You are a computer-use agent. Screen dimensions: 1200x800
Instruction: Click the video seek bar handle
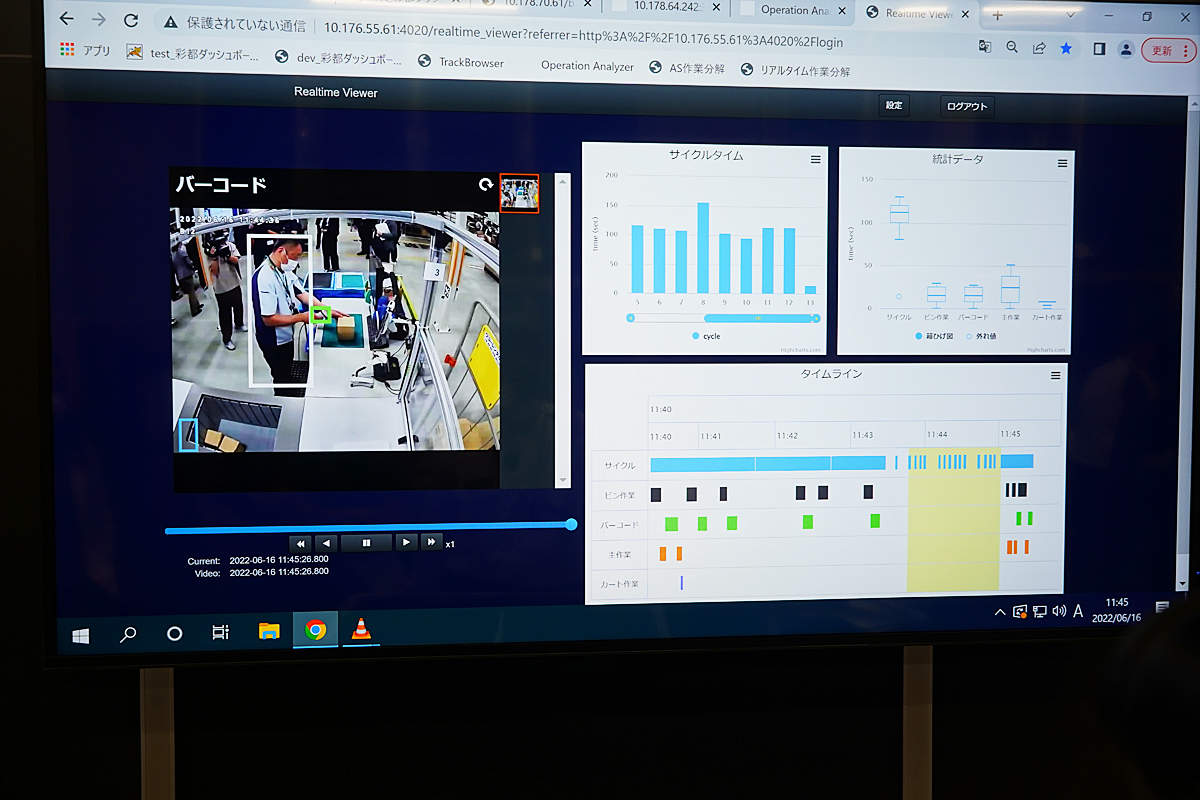point(571,524)
